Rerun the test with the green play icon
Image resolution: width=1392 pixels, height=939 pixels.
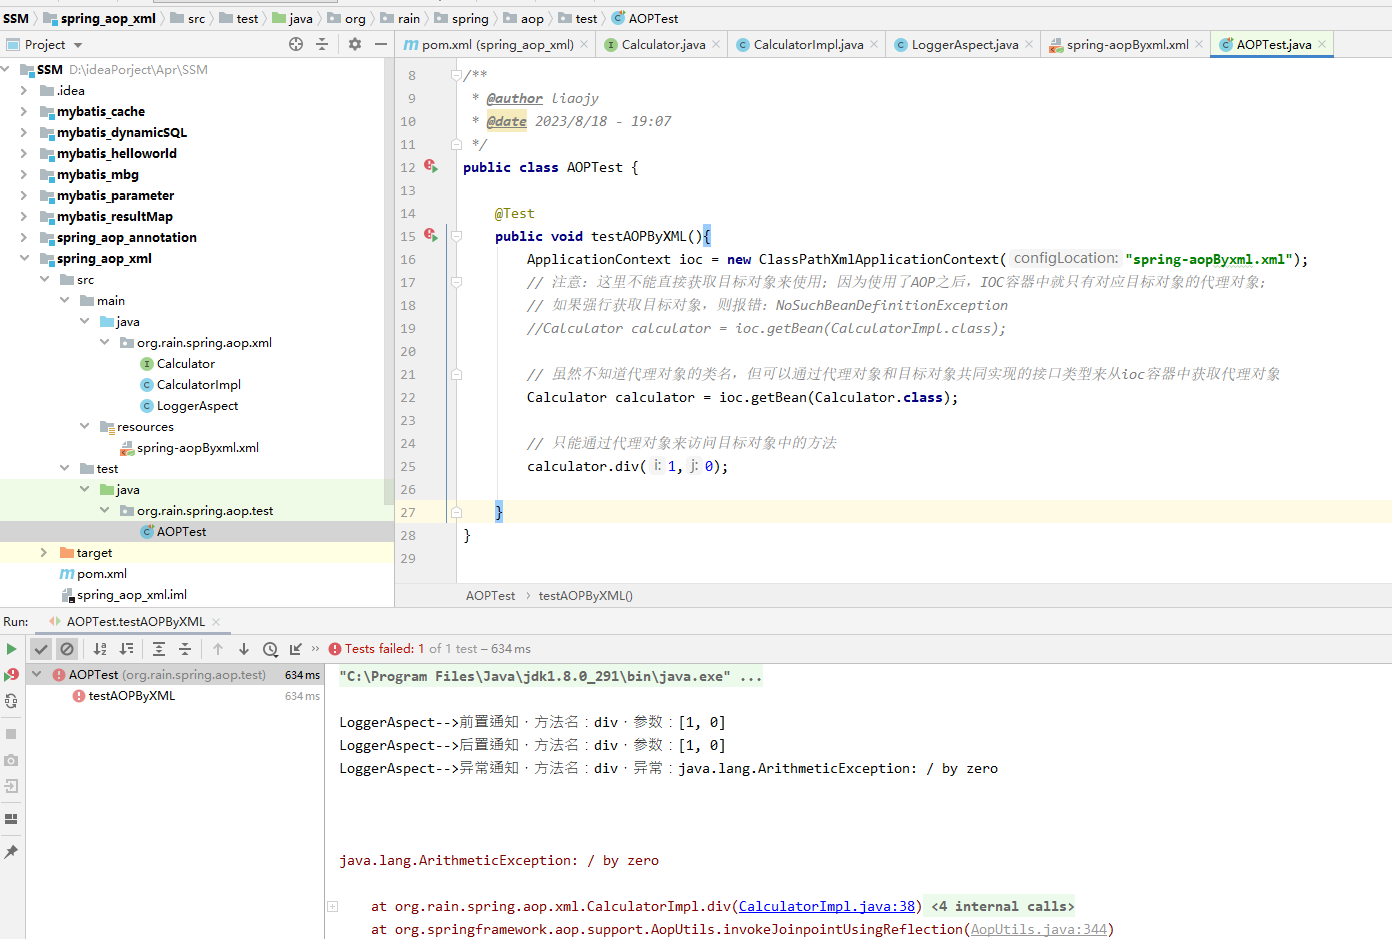coord(11,649)
